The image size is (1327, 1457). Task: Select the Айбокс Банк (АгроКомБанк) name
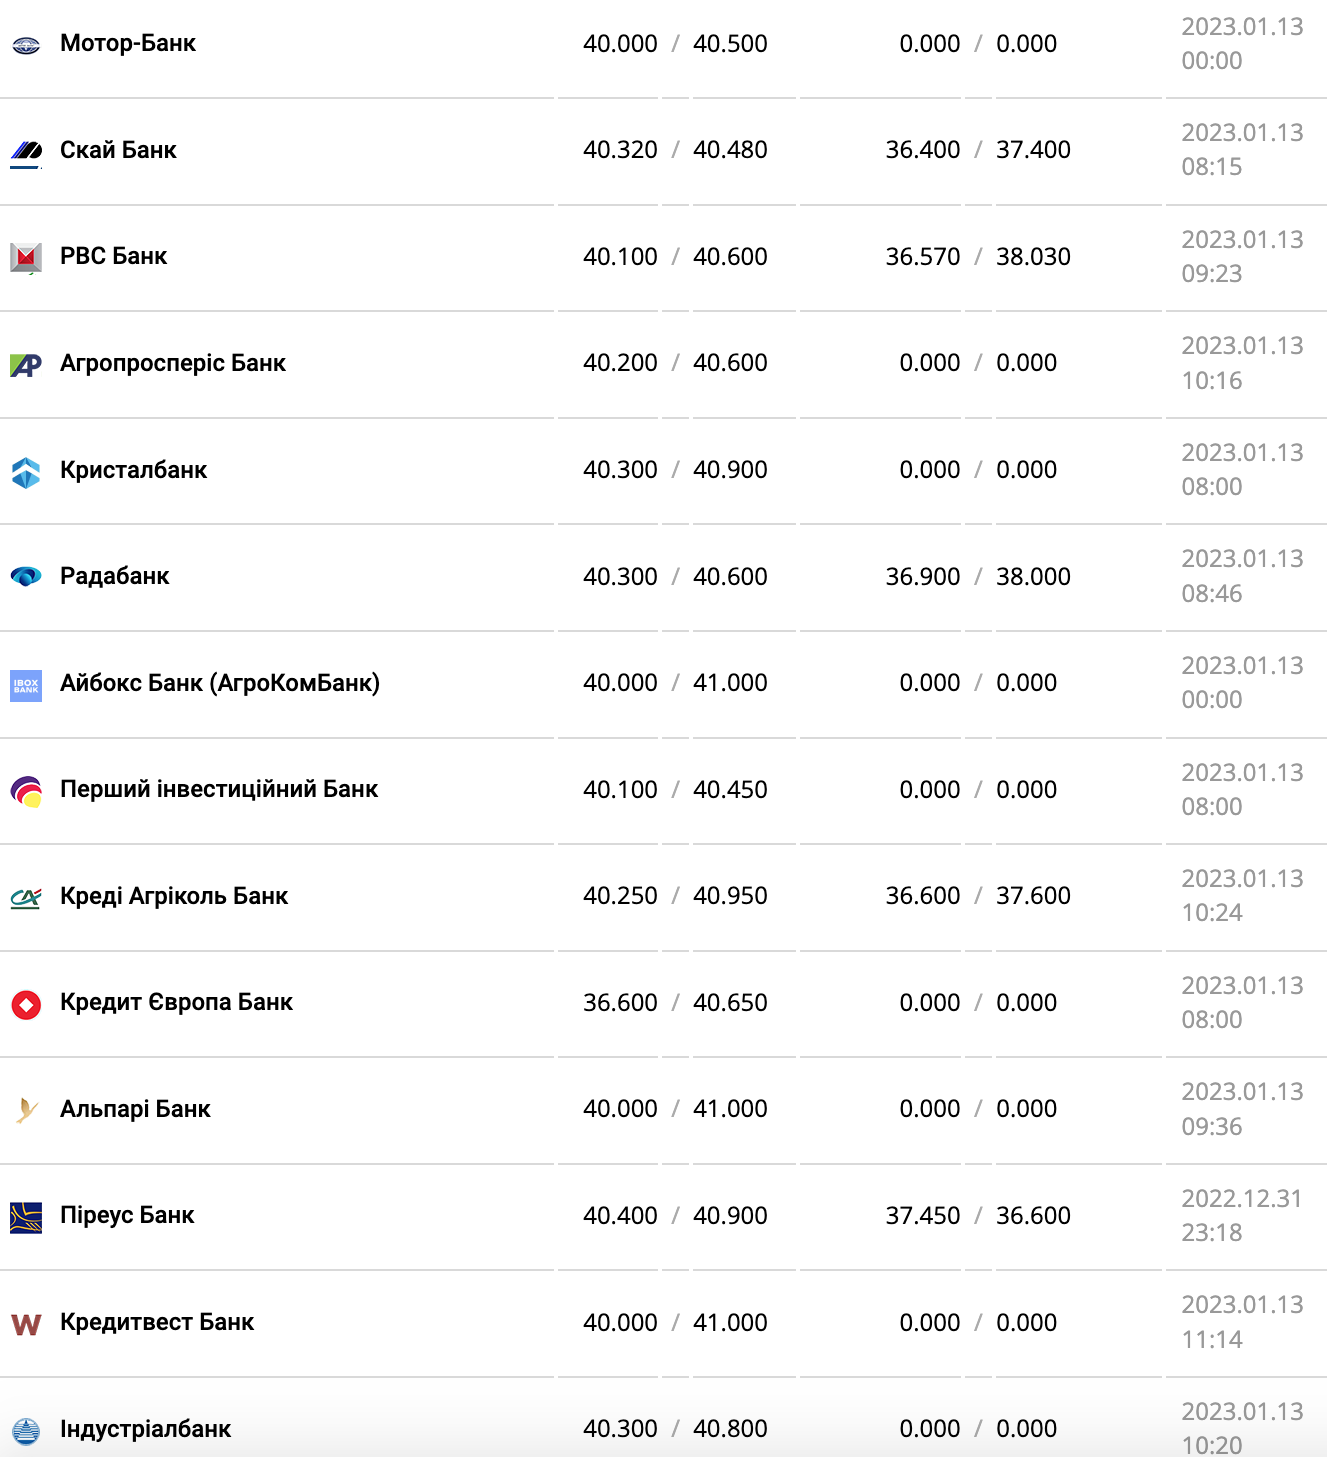click(219, 683)
